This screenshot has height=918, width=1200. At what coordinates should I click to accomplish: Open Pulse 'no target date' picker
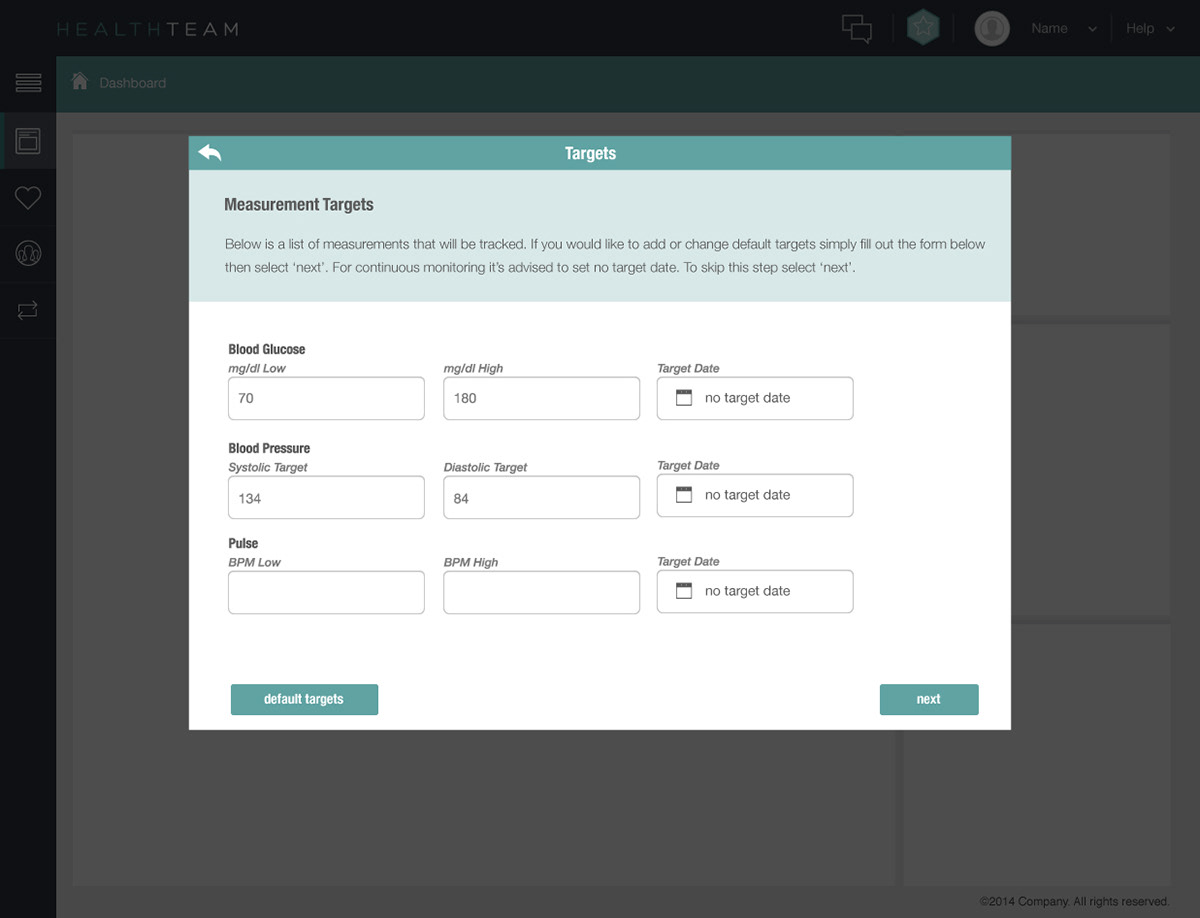[755, 591]
